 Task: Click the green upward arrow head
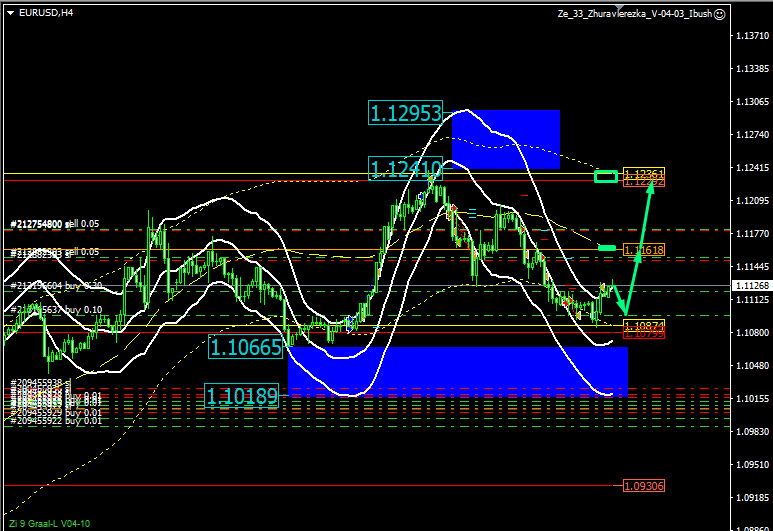(650, 190)
